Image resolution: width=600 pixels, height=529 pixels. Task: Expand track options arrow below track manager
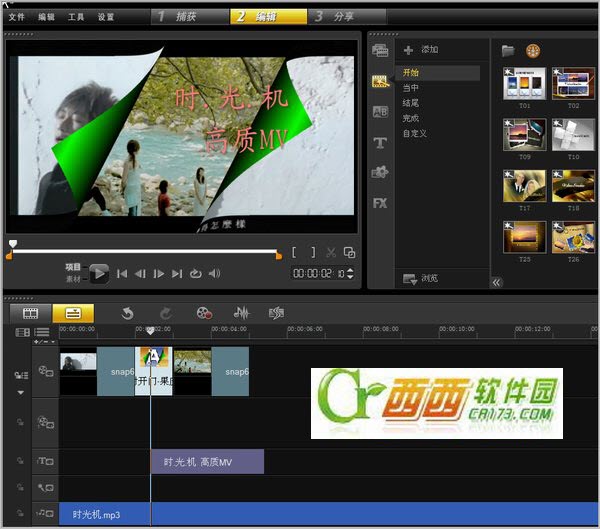tap(19, 393)
